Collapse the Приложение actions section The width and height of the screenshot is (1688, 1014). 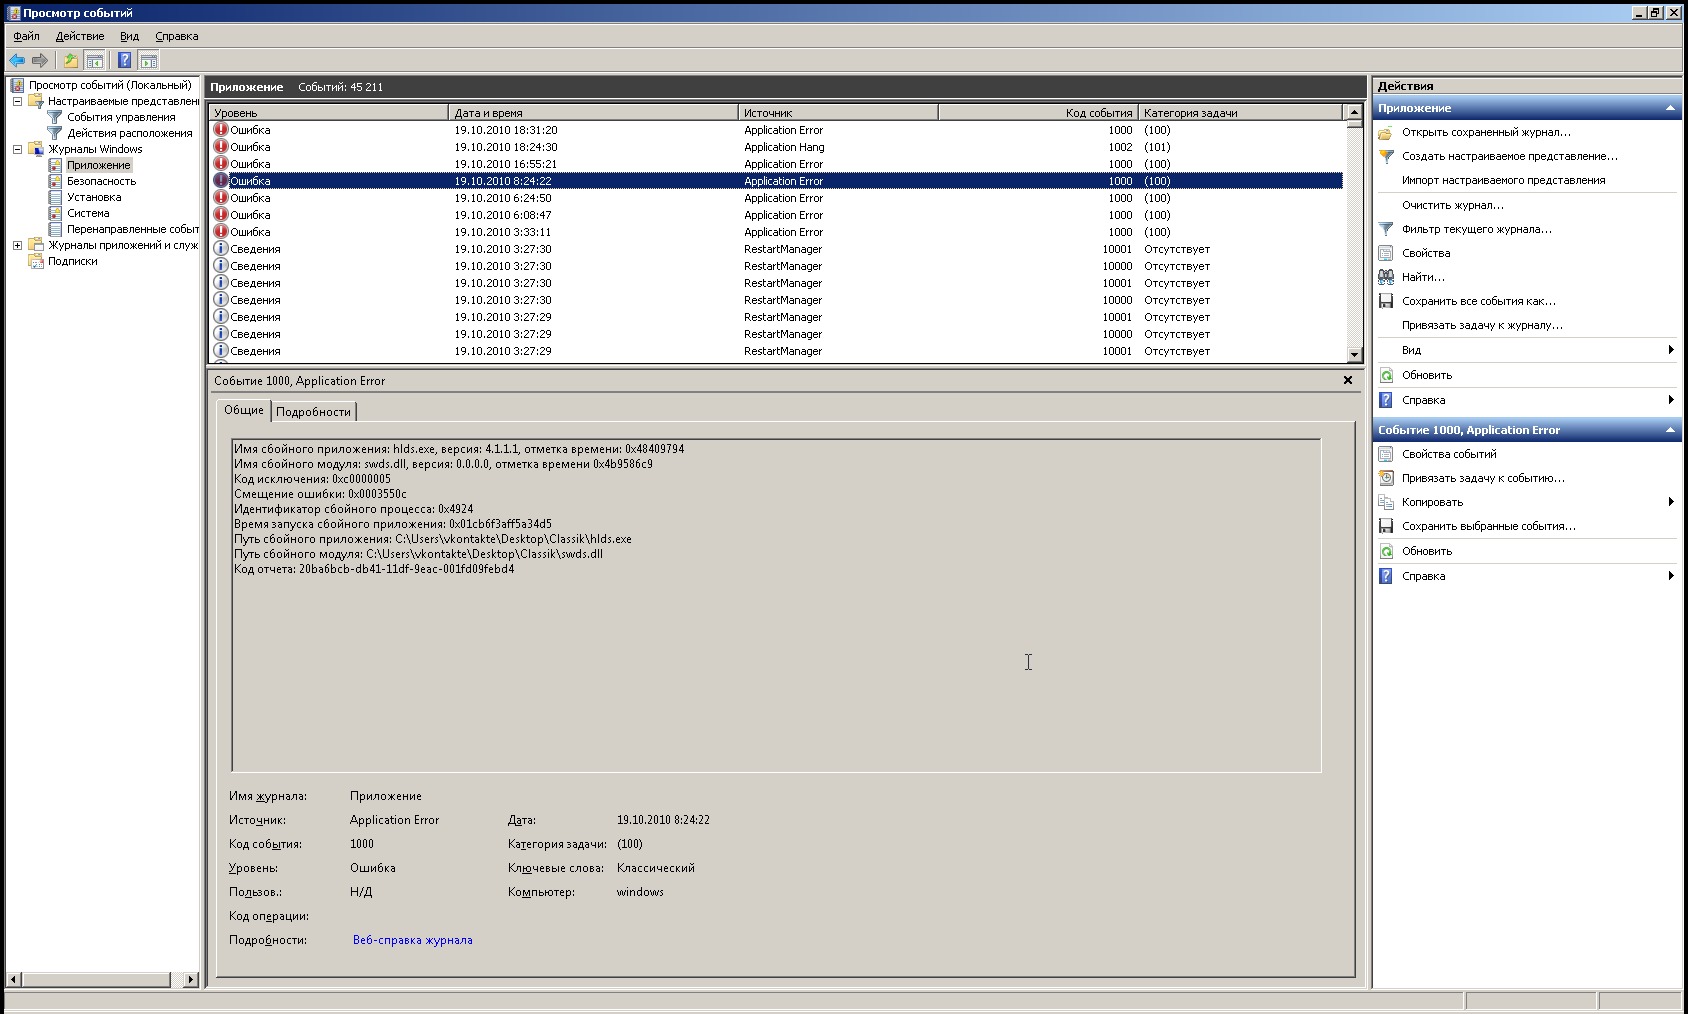[x=1670, y=108]
